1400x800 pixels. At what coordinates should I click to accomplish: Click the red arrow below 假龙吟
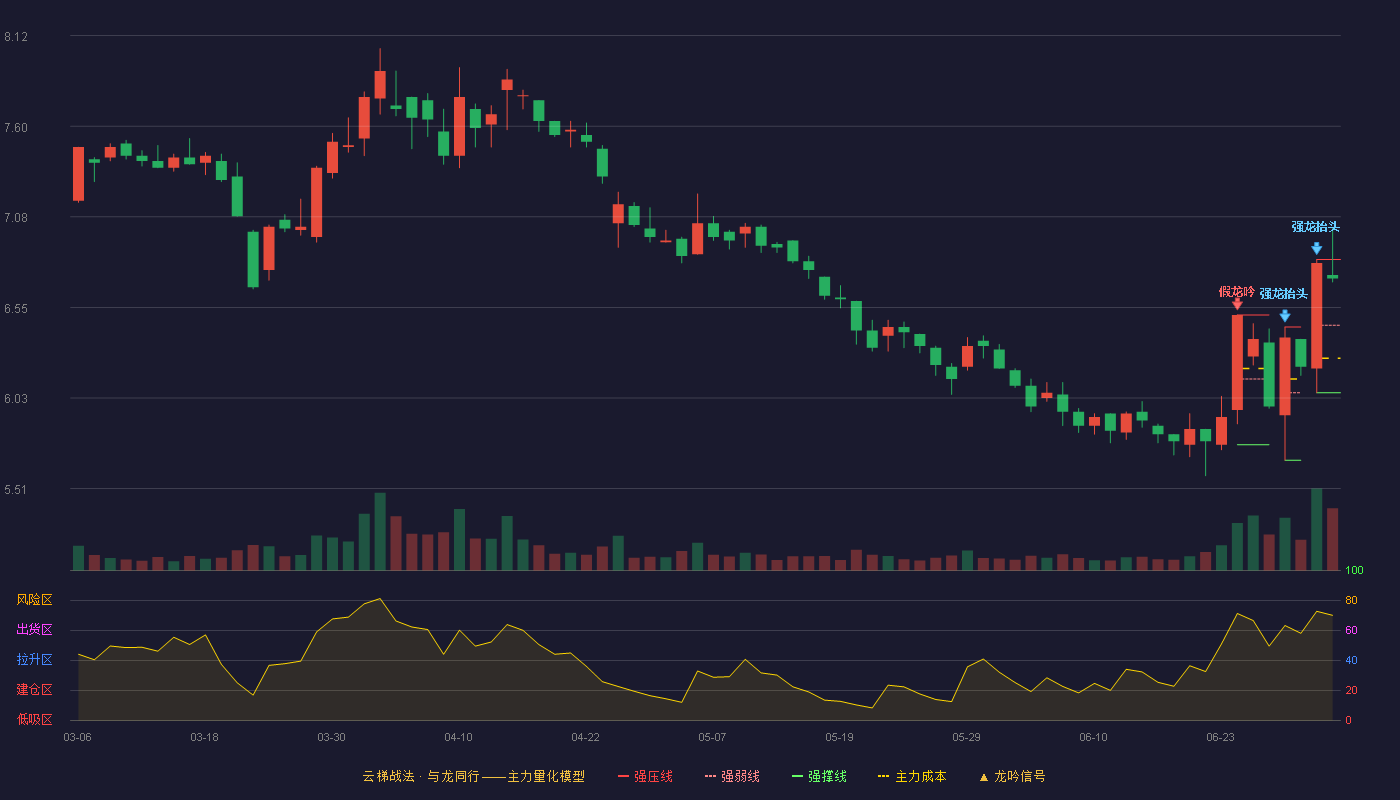coord(1237,304)
